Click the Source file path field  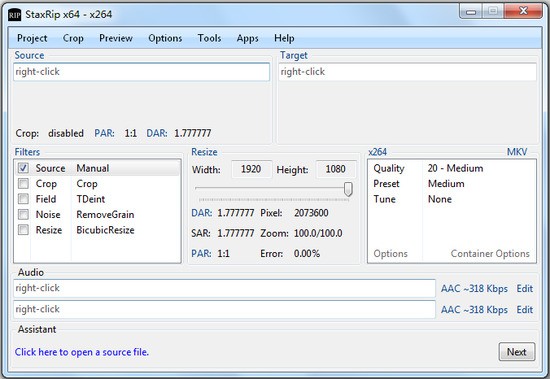(141, 72)
